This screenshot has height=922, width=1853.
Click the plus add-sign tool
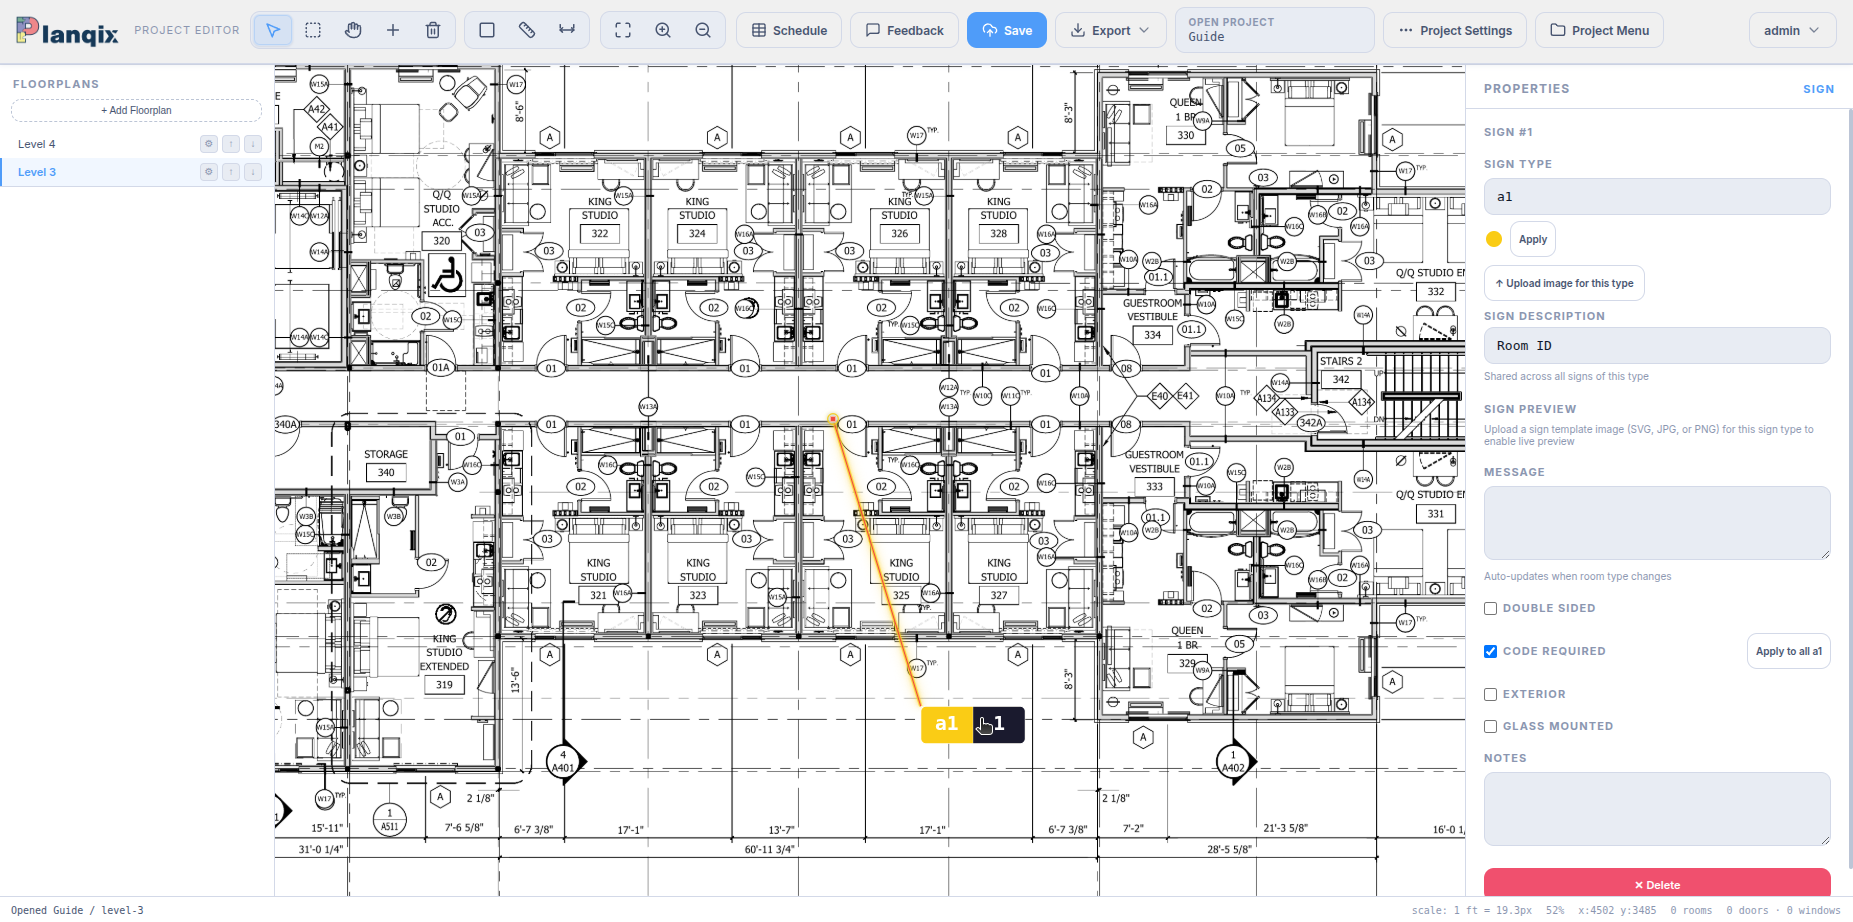click(393, 30)
